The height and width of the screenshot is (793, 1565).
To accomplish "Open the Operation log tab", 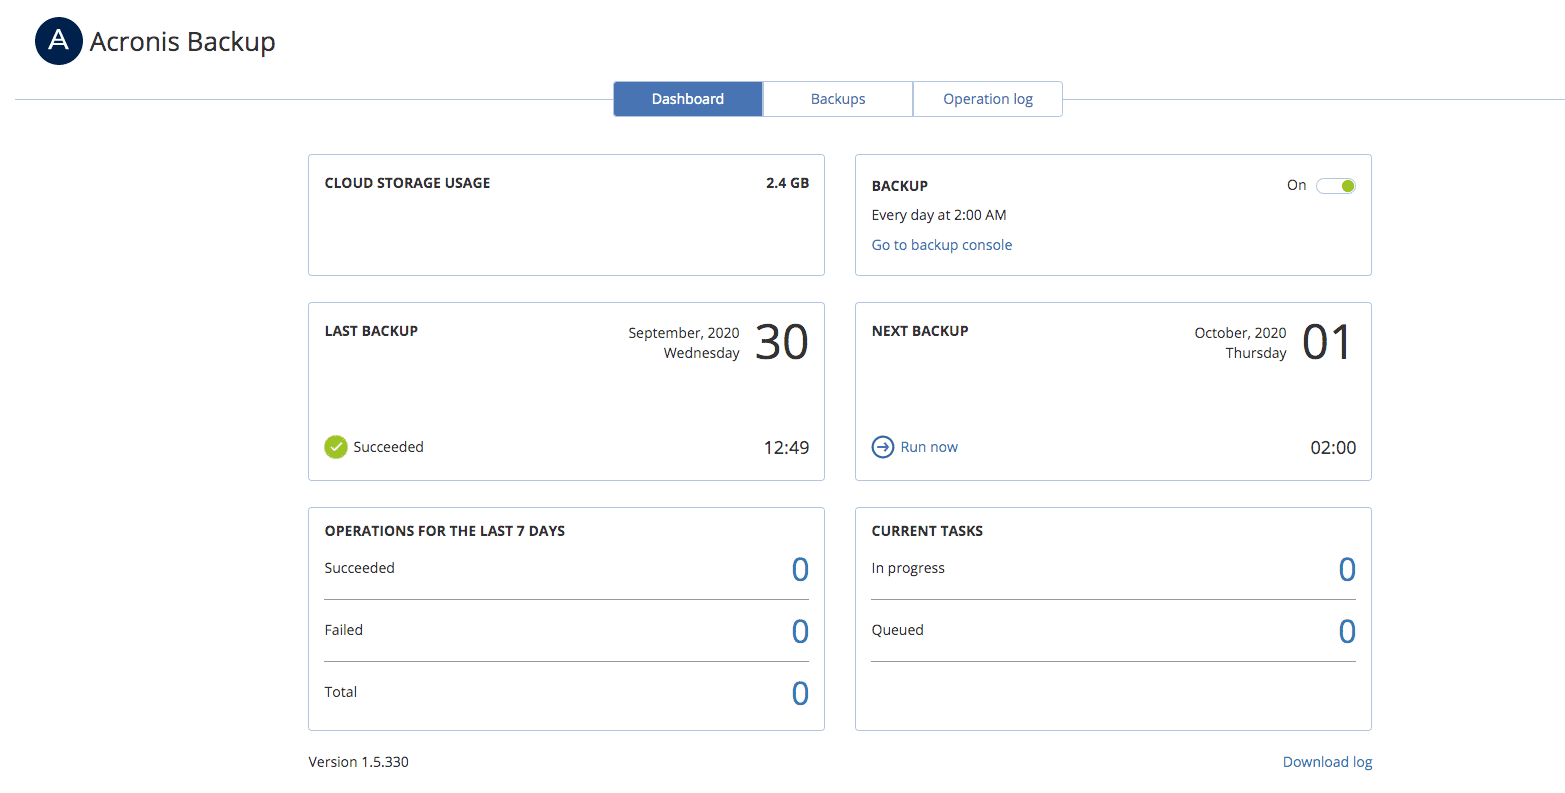I will pyautogui.click(x=988, y=99).
